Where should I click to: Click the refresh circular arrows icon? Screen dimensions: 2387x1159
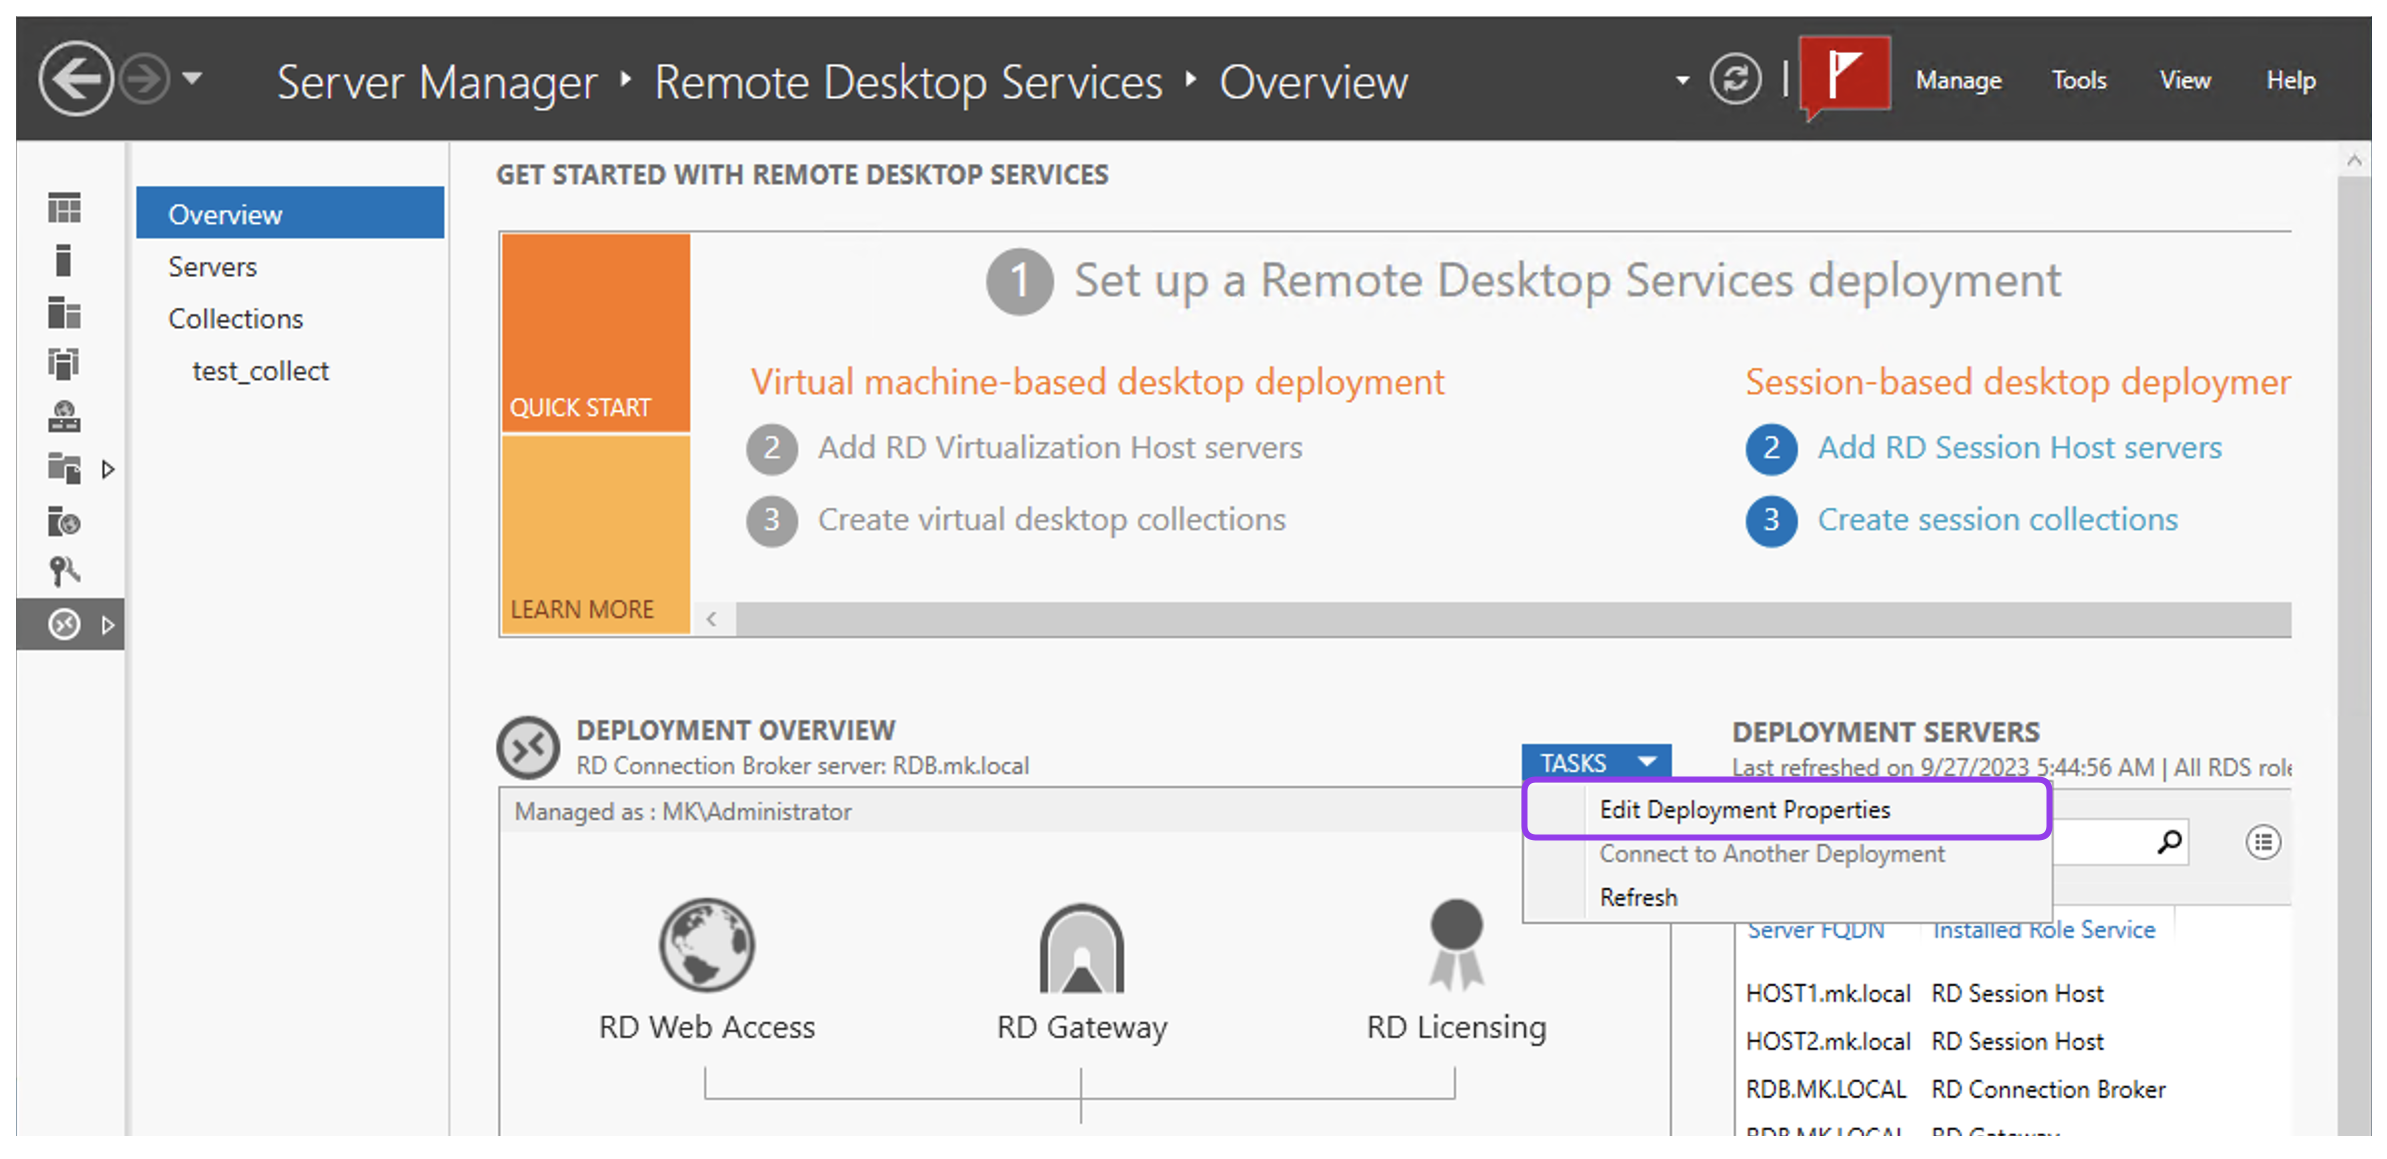tap(1735, 79)
